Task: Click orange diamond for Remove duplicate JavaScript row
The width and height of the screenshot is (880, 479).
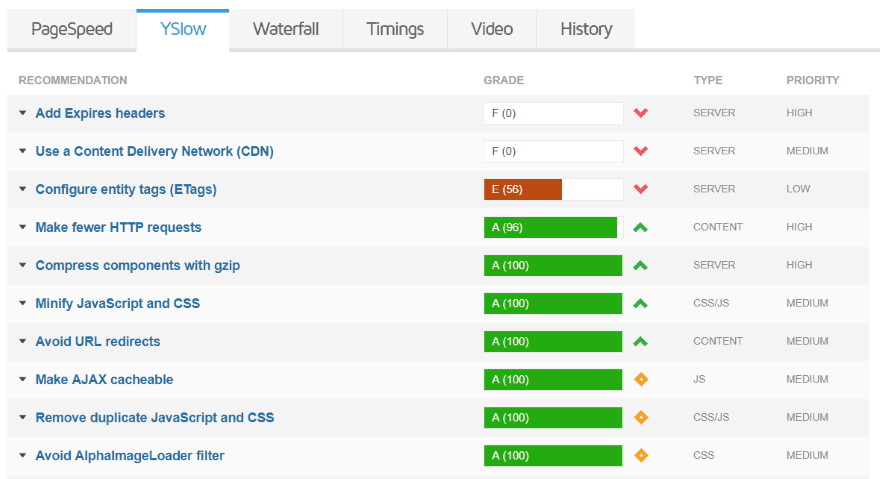Action: point(641,417)
